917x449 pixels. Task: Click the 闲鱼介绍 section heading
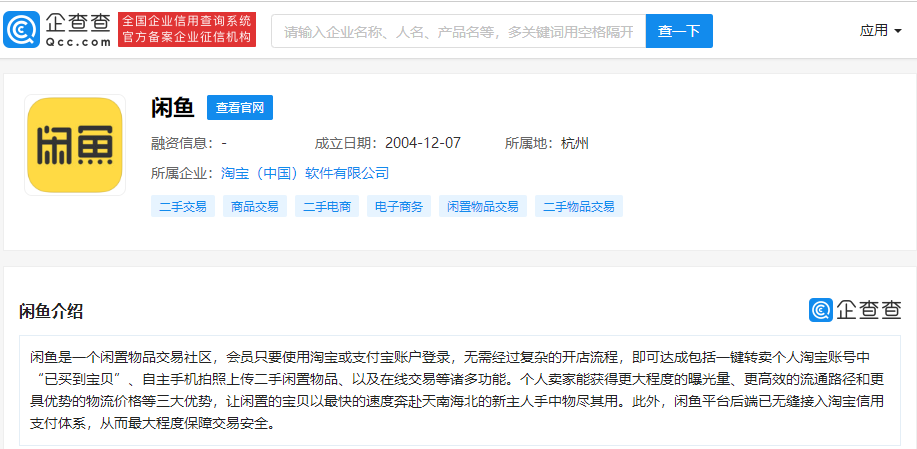pyautogui.click(x=51, y=312)
